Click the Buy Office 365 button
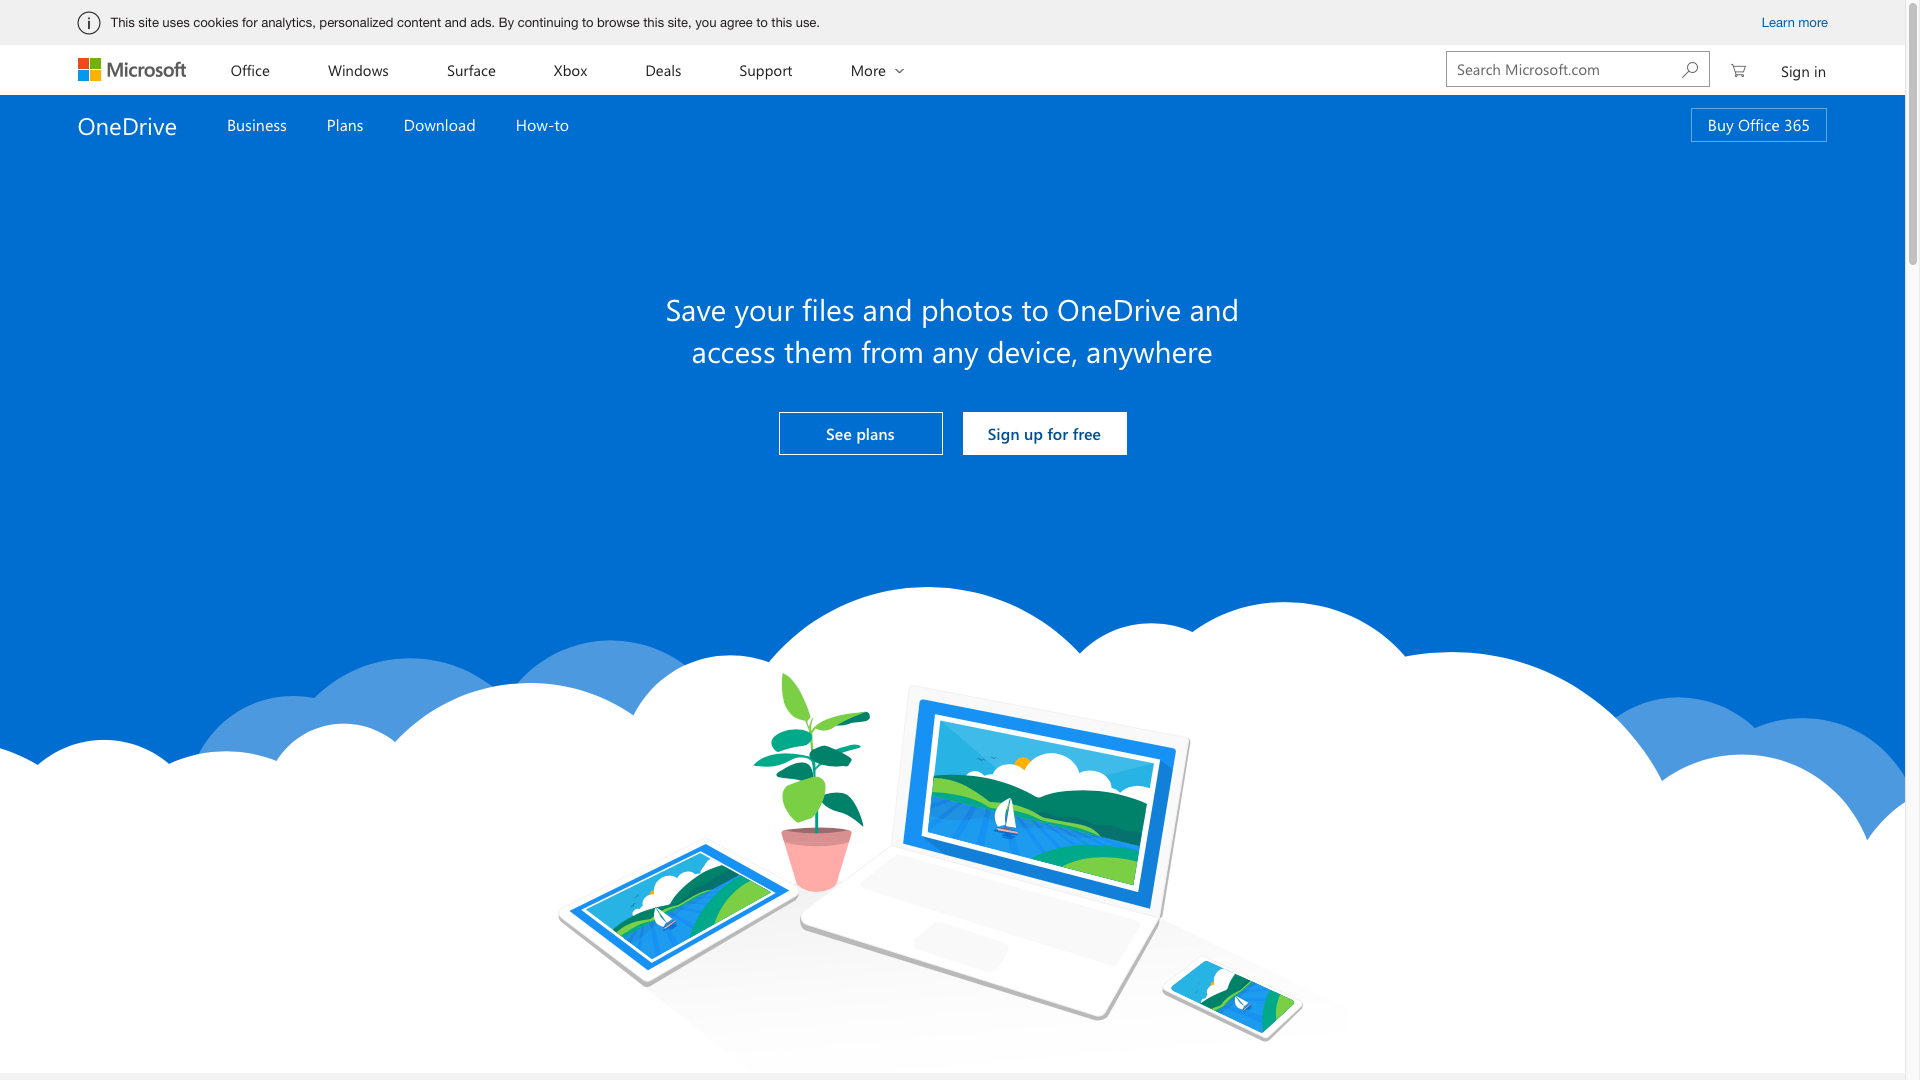1920x1080 pixels. [1758, 124]
